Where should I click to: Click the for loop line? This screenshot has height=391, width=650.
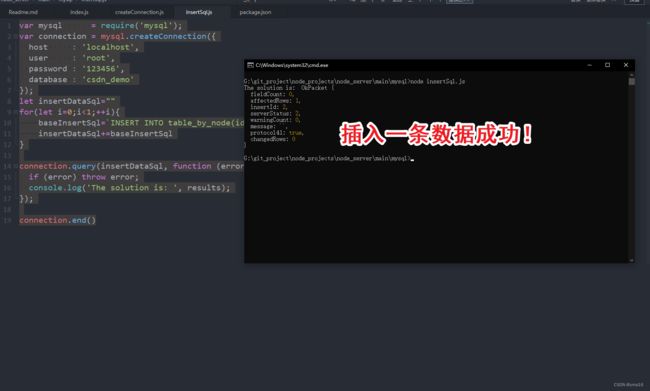[69, 112]
